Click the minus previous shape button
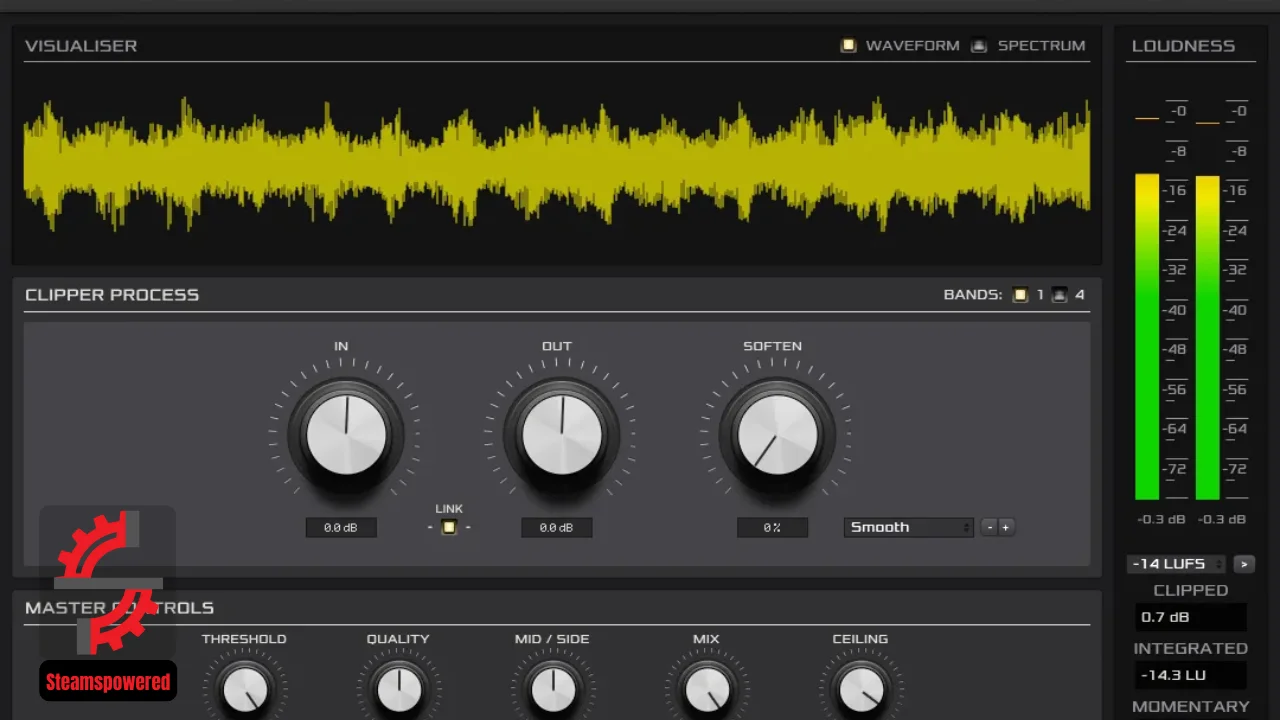The image size is (1280, 720). click(989, 527)
